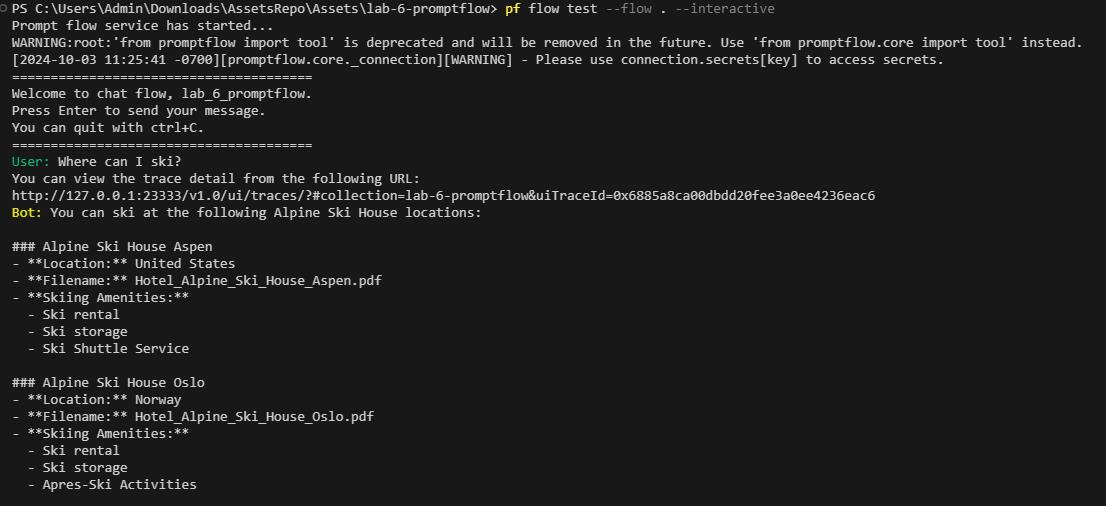Click the 'Norway' location text
The image size is (1106, 506).
158,399
